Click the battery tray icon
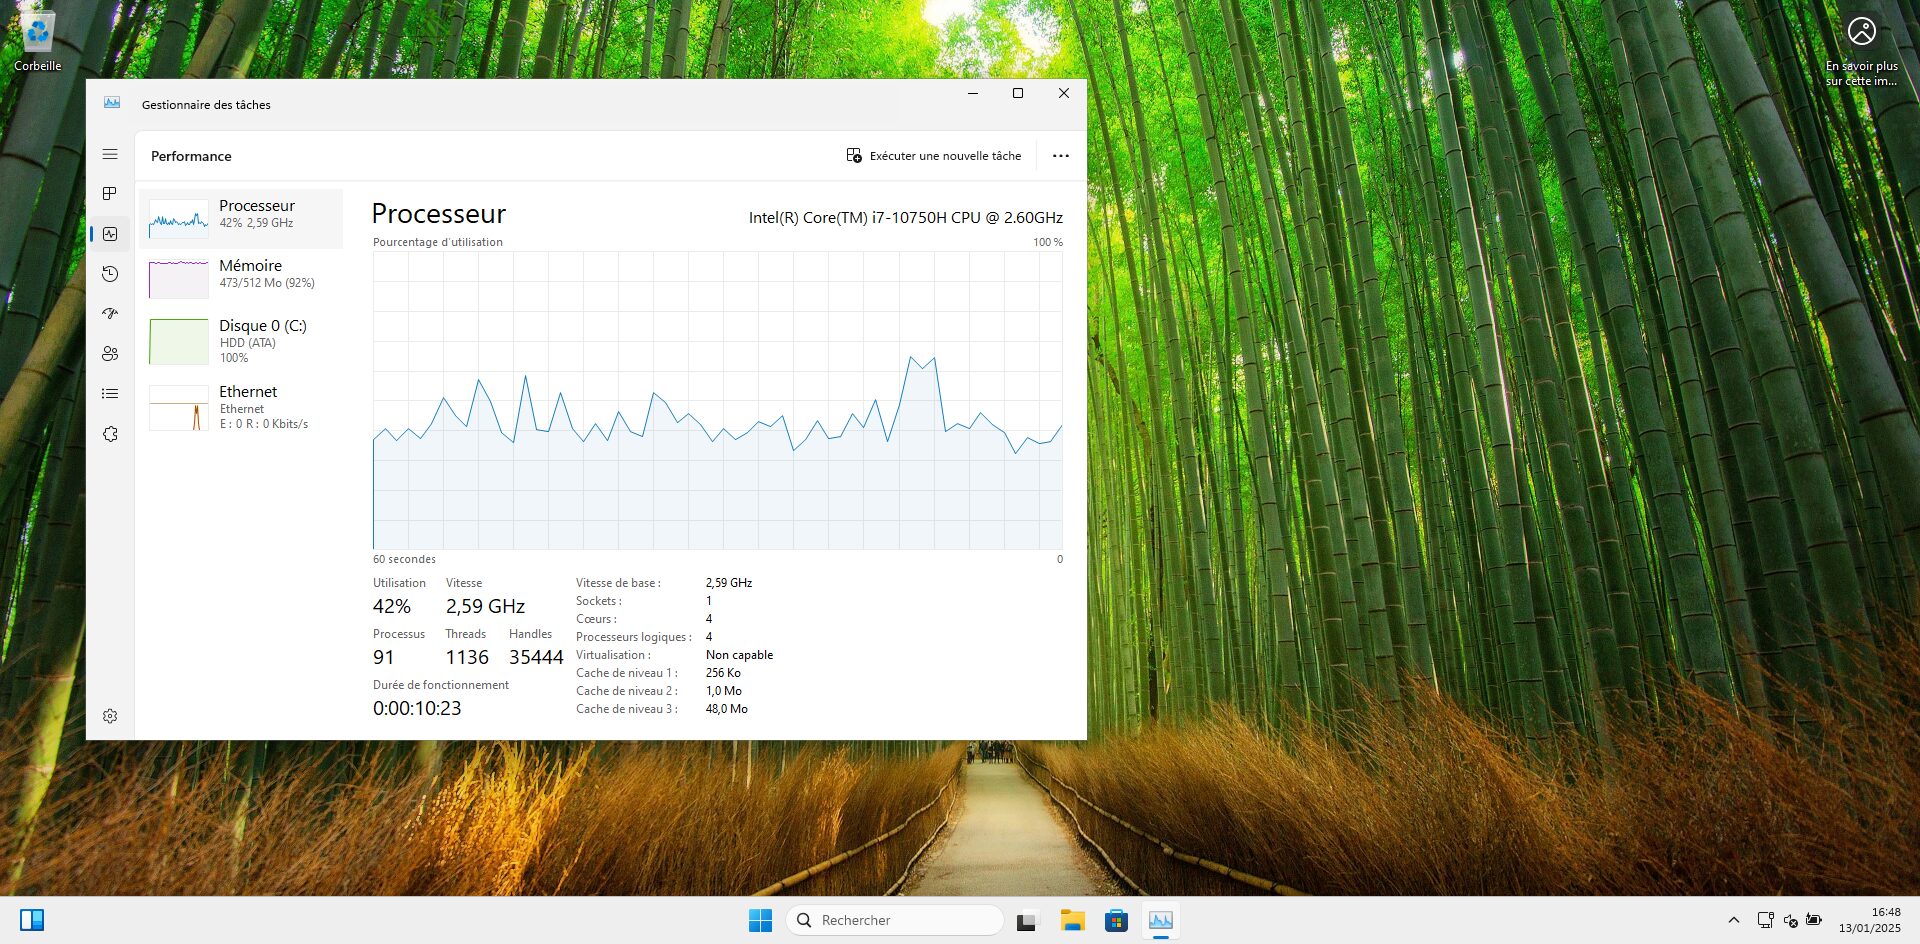Screen dimensions: 1920x944 (x=1814, y=920)
